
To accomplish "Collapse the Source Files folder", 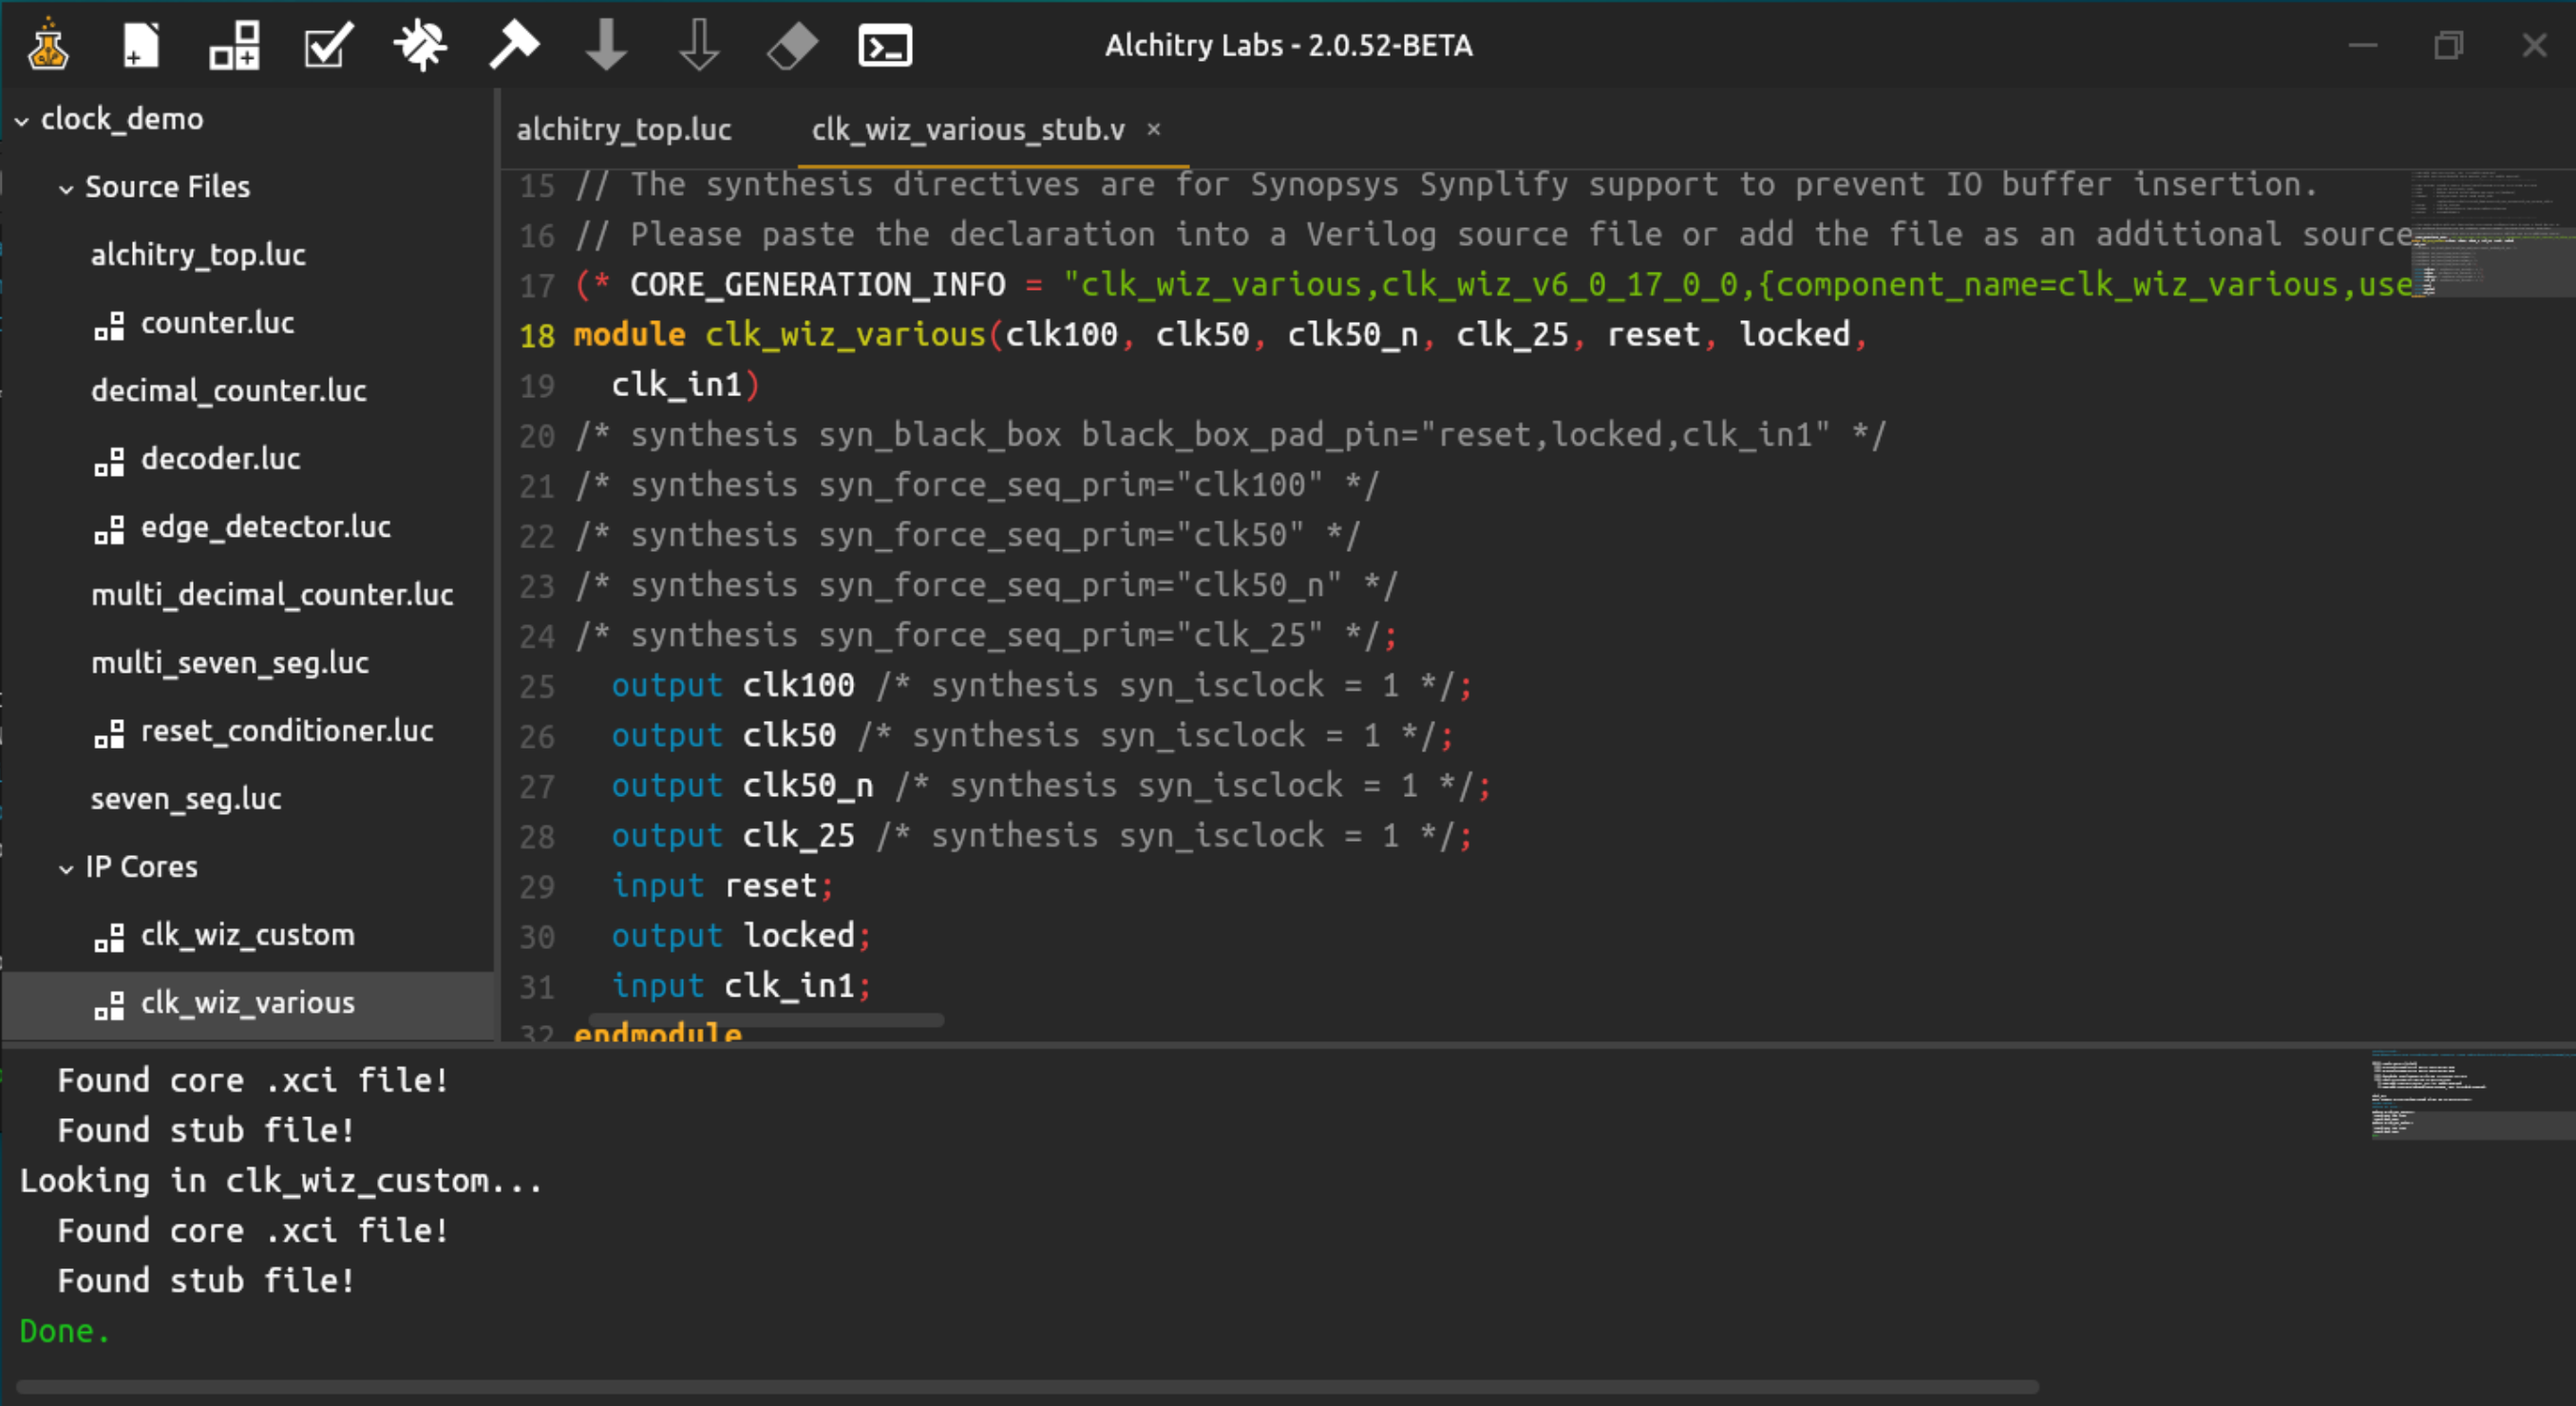I will click(x=66, y=188).
